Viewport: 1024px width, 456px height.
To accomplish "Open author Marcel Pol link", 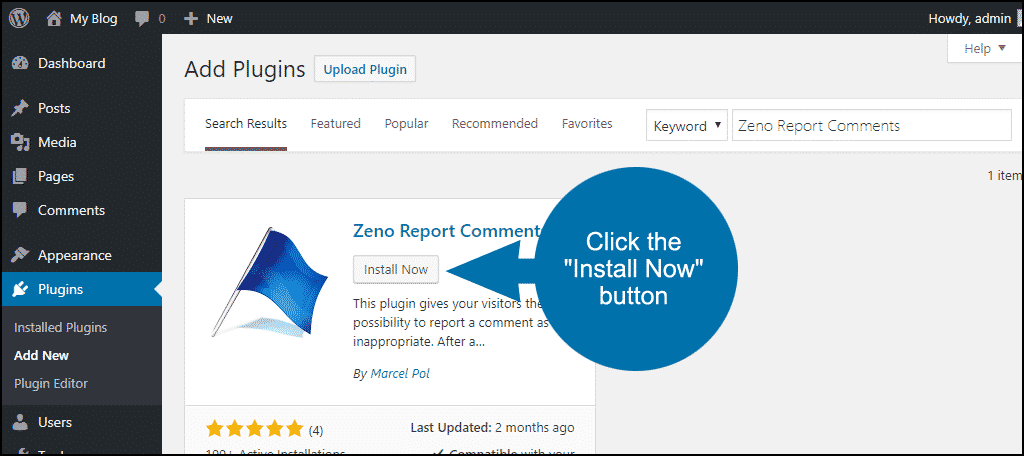I will pos(400,374).
